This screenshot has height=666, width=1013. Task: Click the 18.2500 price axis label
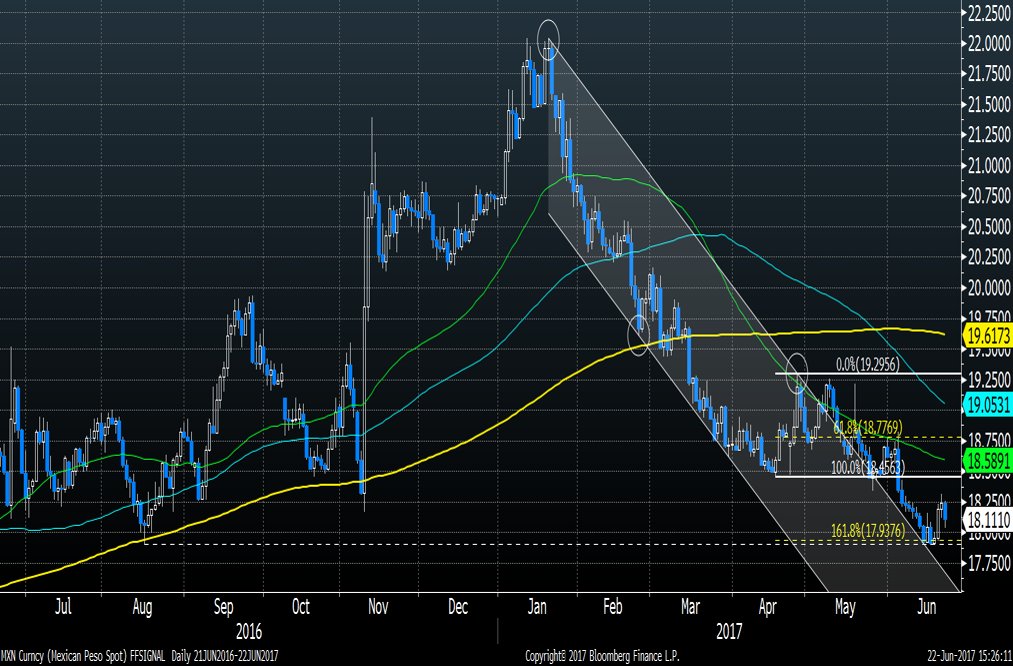[990, 501]
